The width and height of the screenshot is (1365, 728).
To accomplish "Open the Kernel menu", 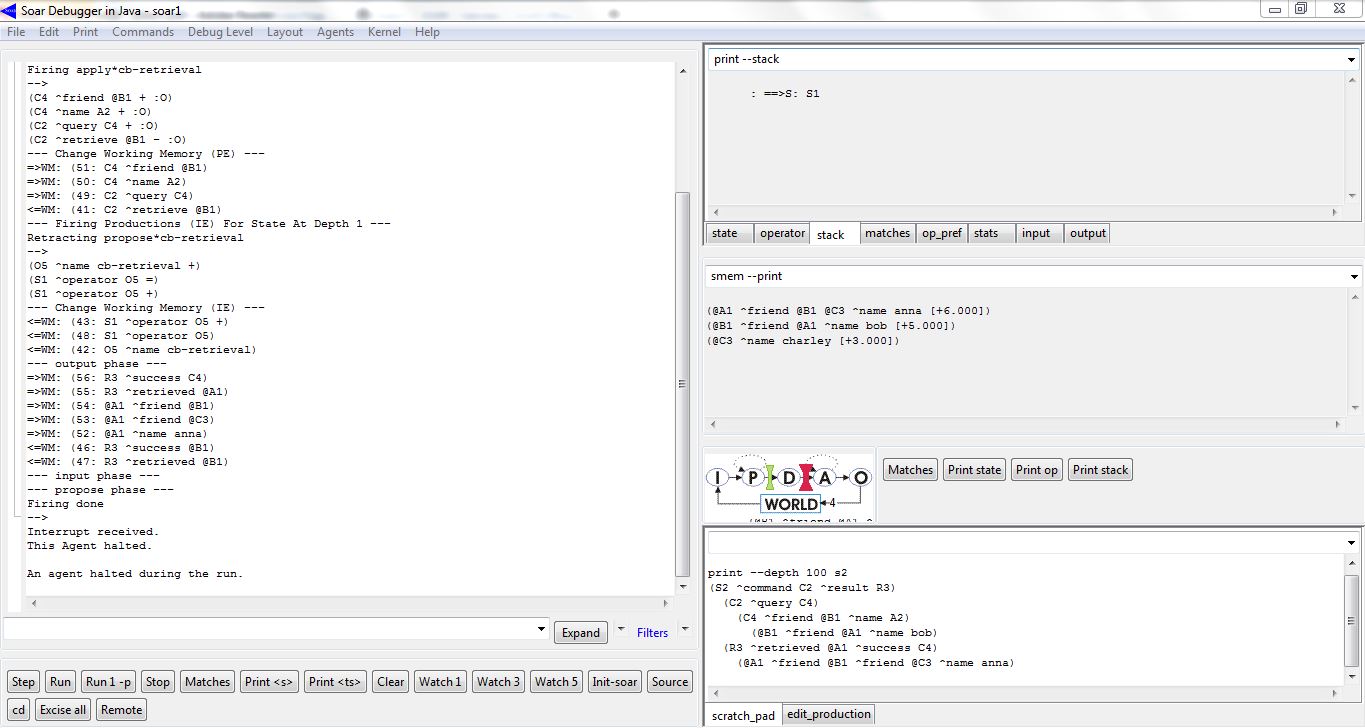I will 384,32.
